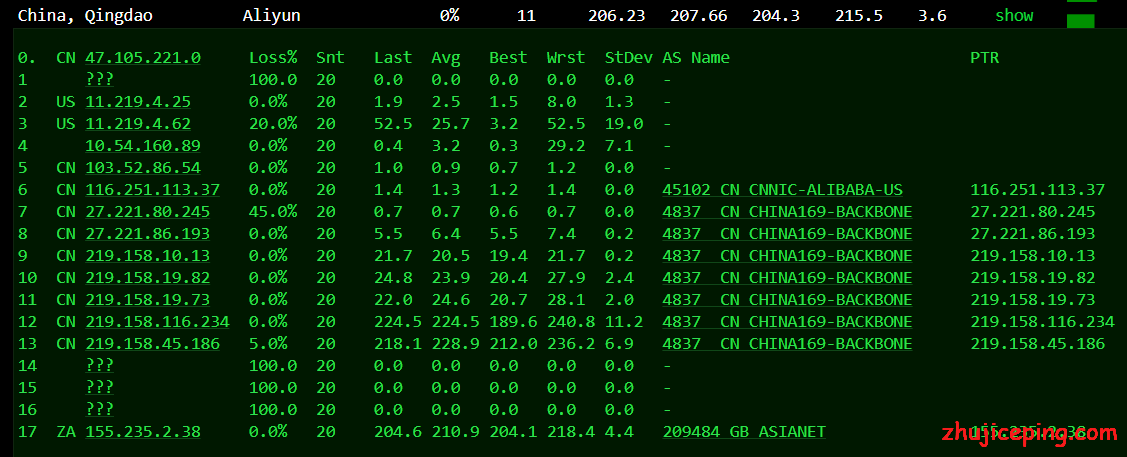The image size is (1127, 457).
Task: Click the green status bar beside 'show'
Action: click(x=1080, y=21)
